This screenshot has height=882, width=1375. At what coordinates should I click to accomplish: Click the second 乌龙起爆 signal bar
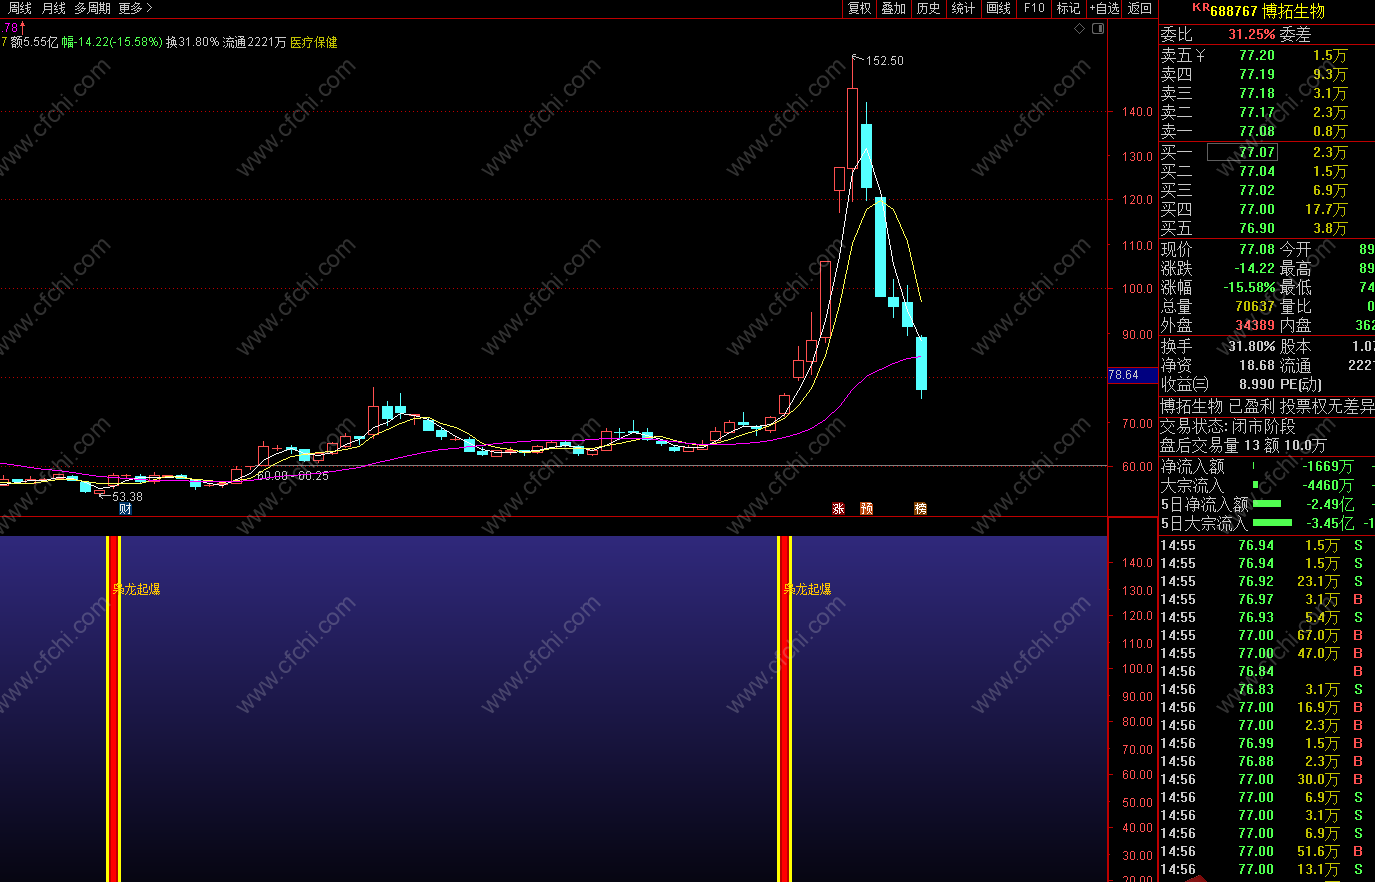[x=784, y=708]
